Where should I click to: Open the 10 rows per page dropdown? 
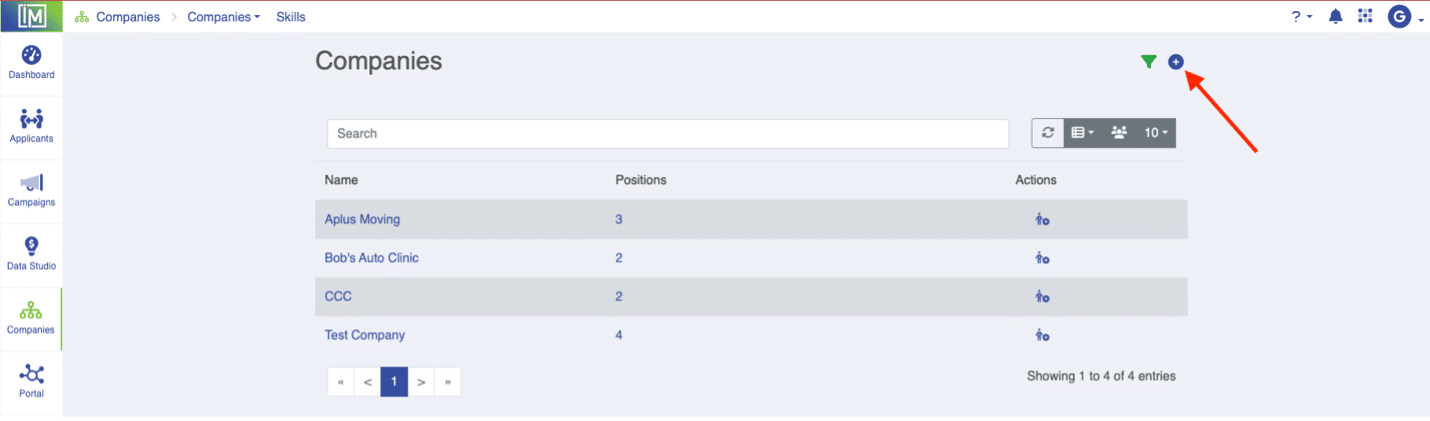[1156, 133]
